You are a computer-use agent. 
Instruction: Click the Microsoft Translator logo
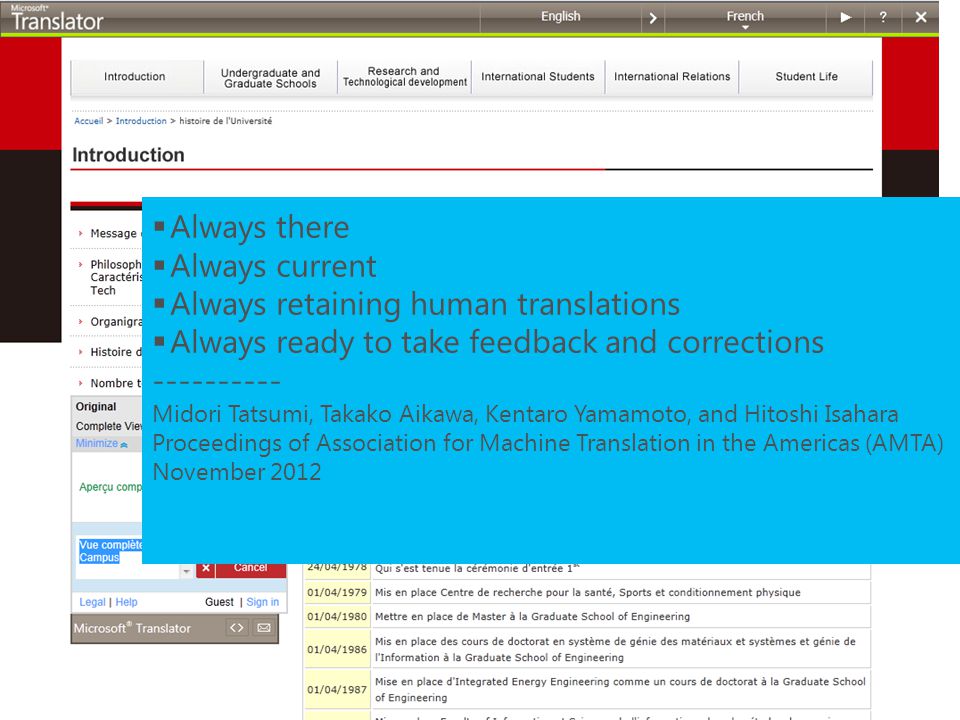tap(57, 18)
